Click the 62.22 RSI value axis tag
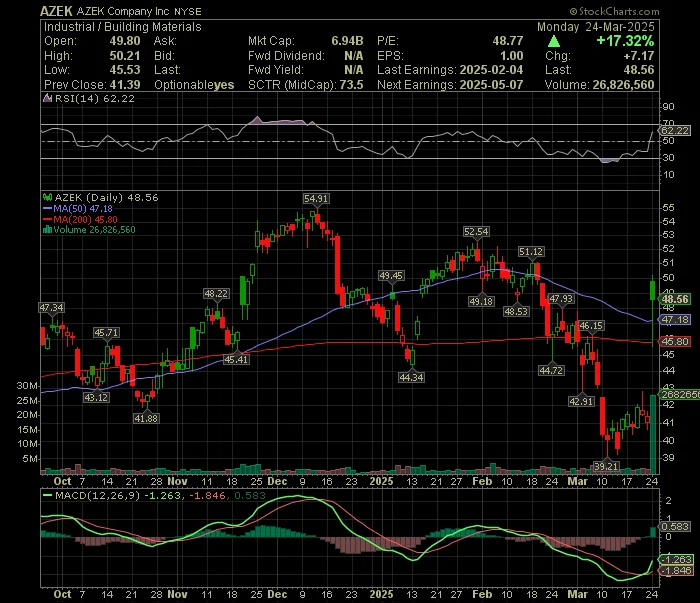 click(x=675, y=130)
